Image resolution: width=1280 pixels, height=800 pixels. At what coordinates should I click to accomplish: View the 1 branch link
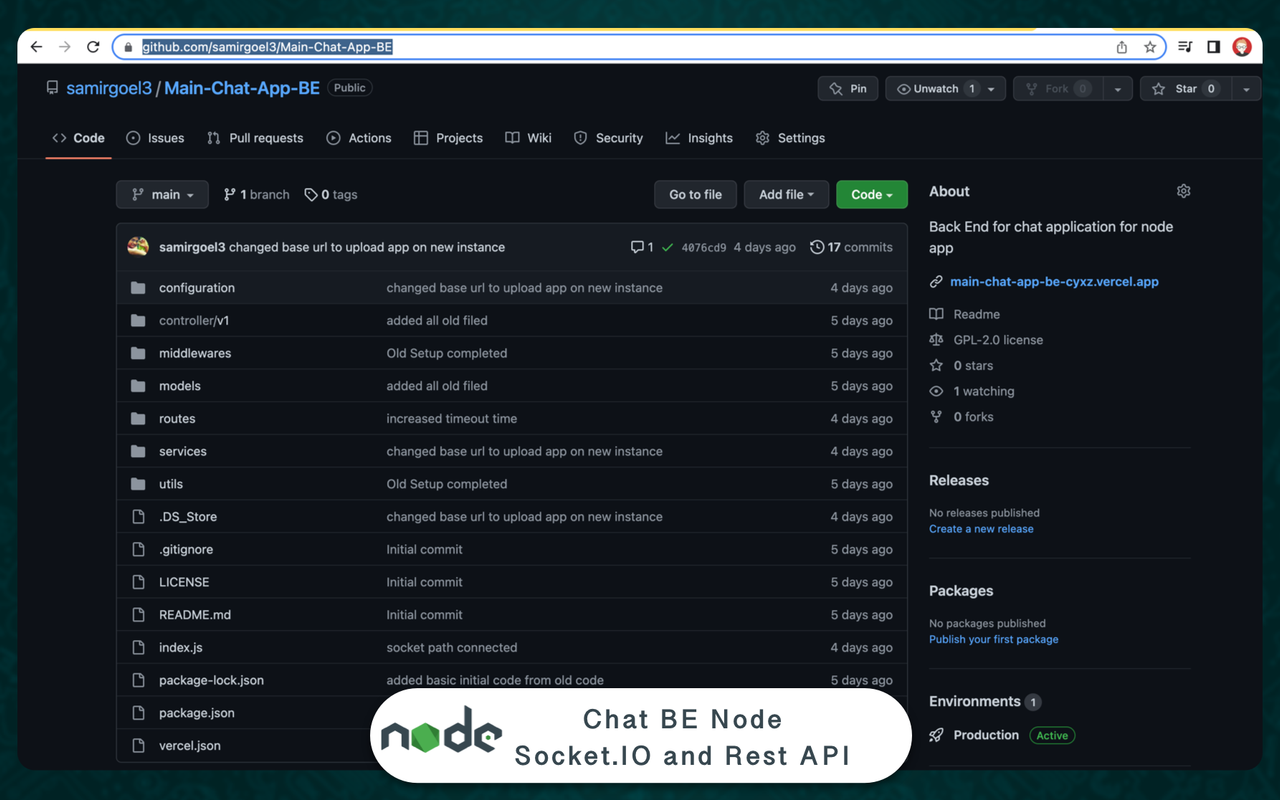tap(256, 195)
